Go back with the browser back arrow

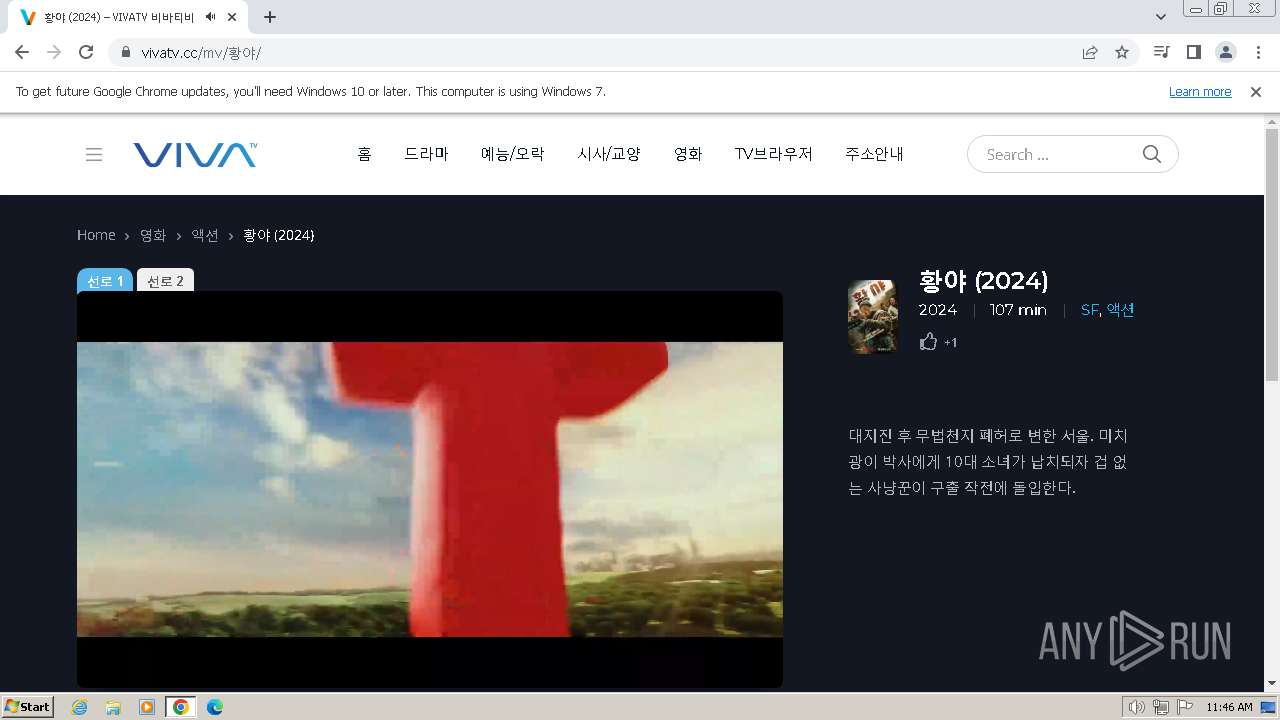(x=22, y=52)
